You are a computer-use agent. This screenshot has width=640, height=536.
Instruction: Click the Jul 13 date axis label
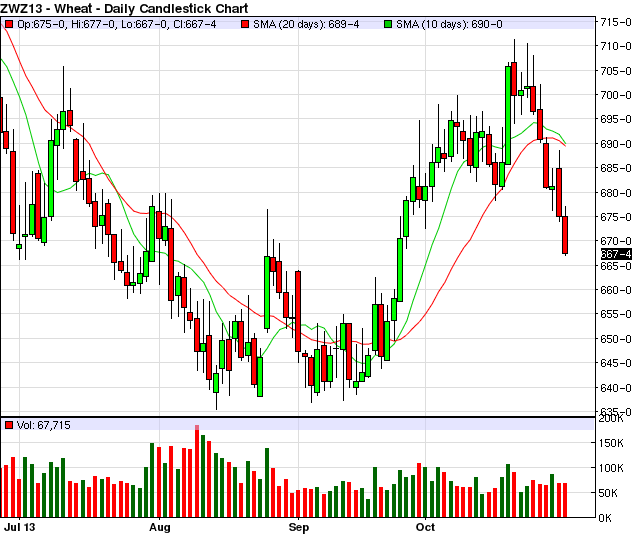20,527
